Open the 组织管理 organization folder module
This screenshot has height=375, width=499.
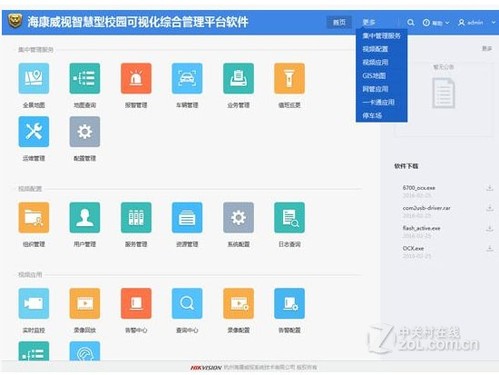[x=34, y=217]
